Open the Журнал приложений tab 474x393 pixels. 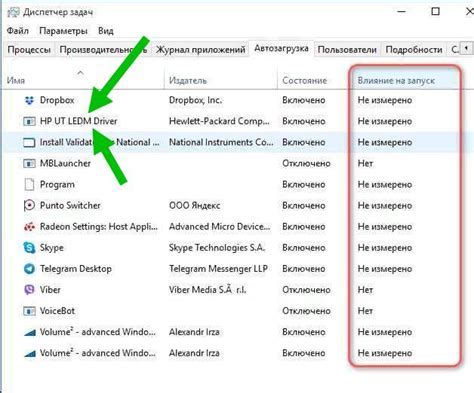pos(200,50)
